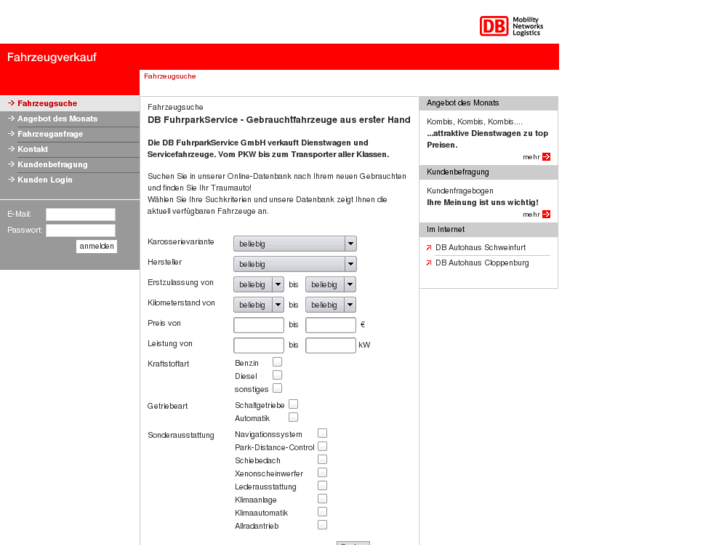The image size is (727, 545).
Task: Click mehr link under Angebot des Monats
Action: coord(531,157)
